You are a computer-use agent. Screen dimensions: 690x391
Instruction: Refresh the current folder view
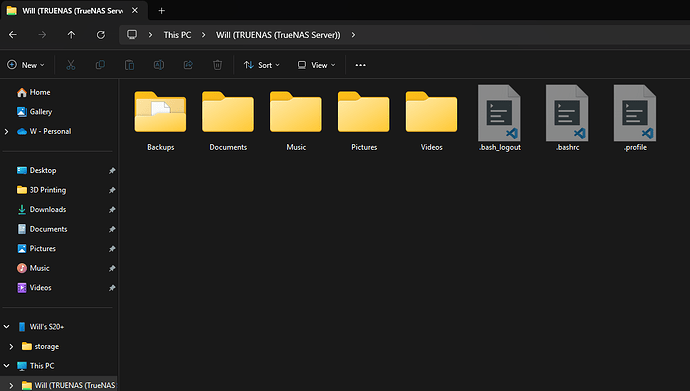tap(101, 35)
